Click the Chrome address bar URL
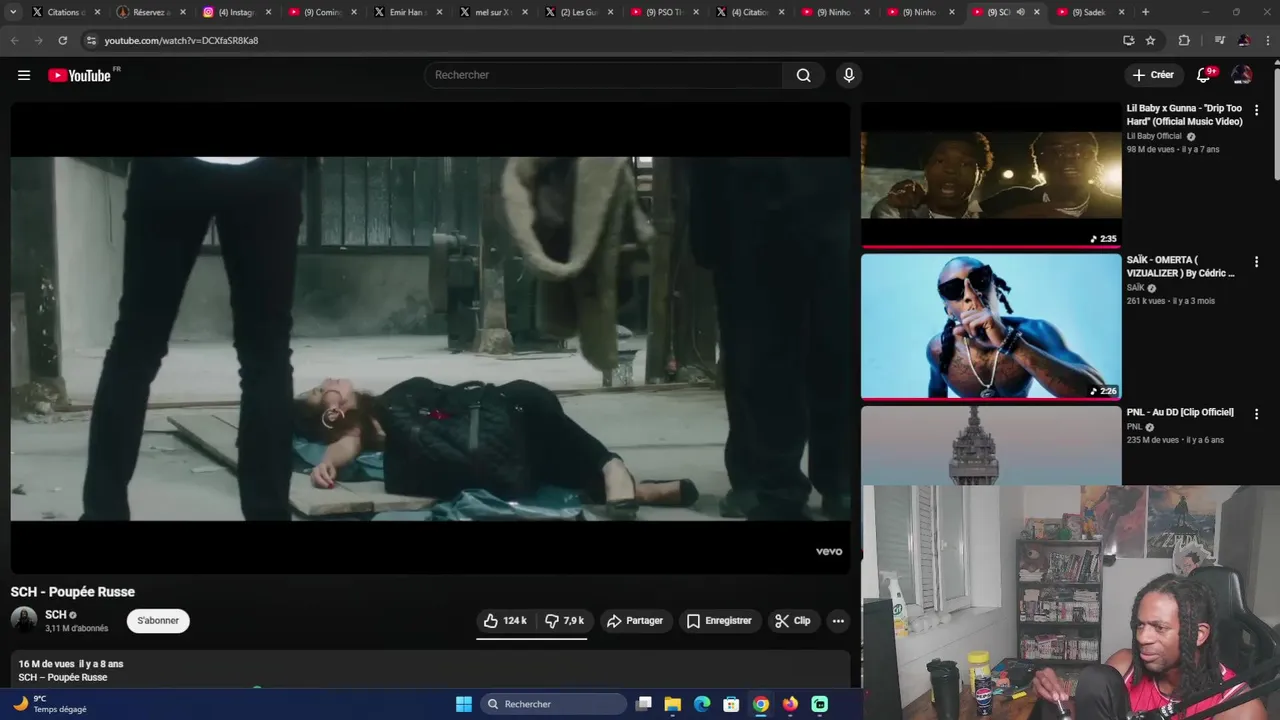The height and width of the screenshot is (720, 1280). click(181, 40)
